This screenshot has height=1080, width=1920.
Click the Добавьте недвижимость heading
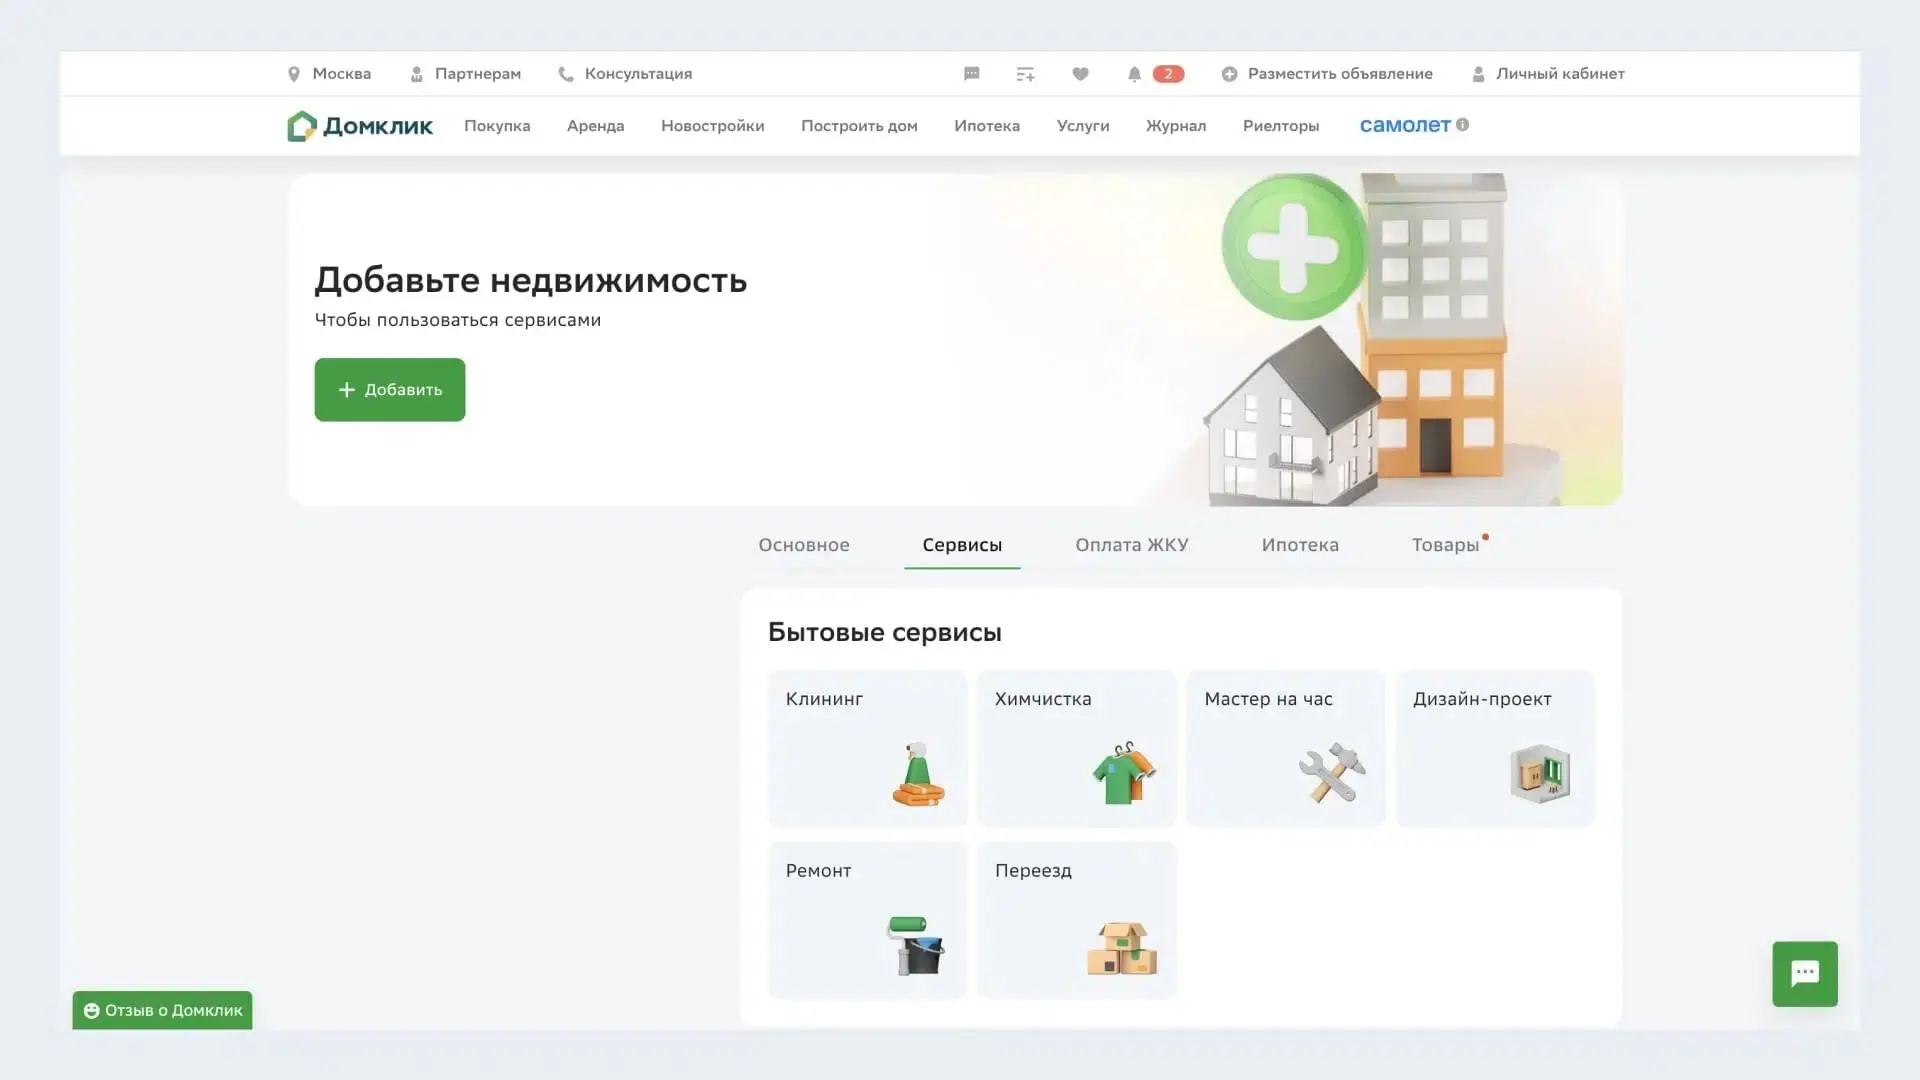(x=530, y=281)
